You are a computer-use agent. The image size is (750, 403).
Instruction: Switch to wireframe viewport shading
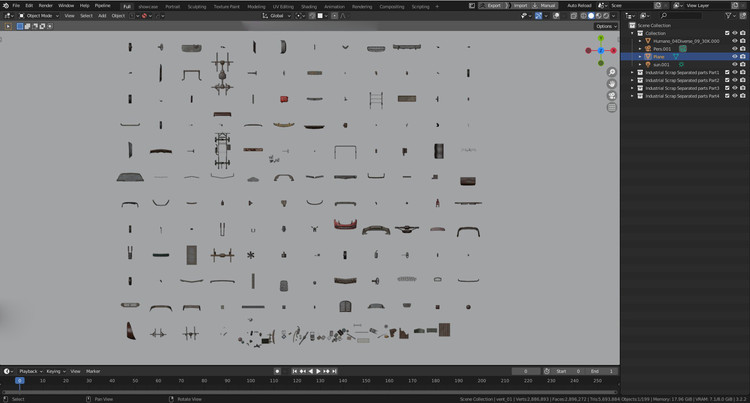click(x=584, y=16)
